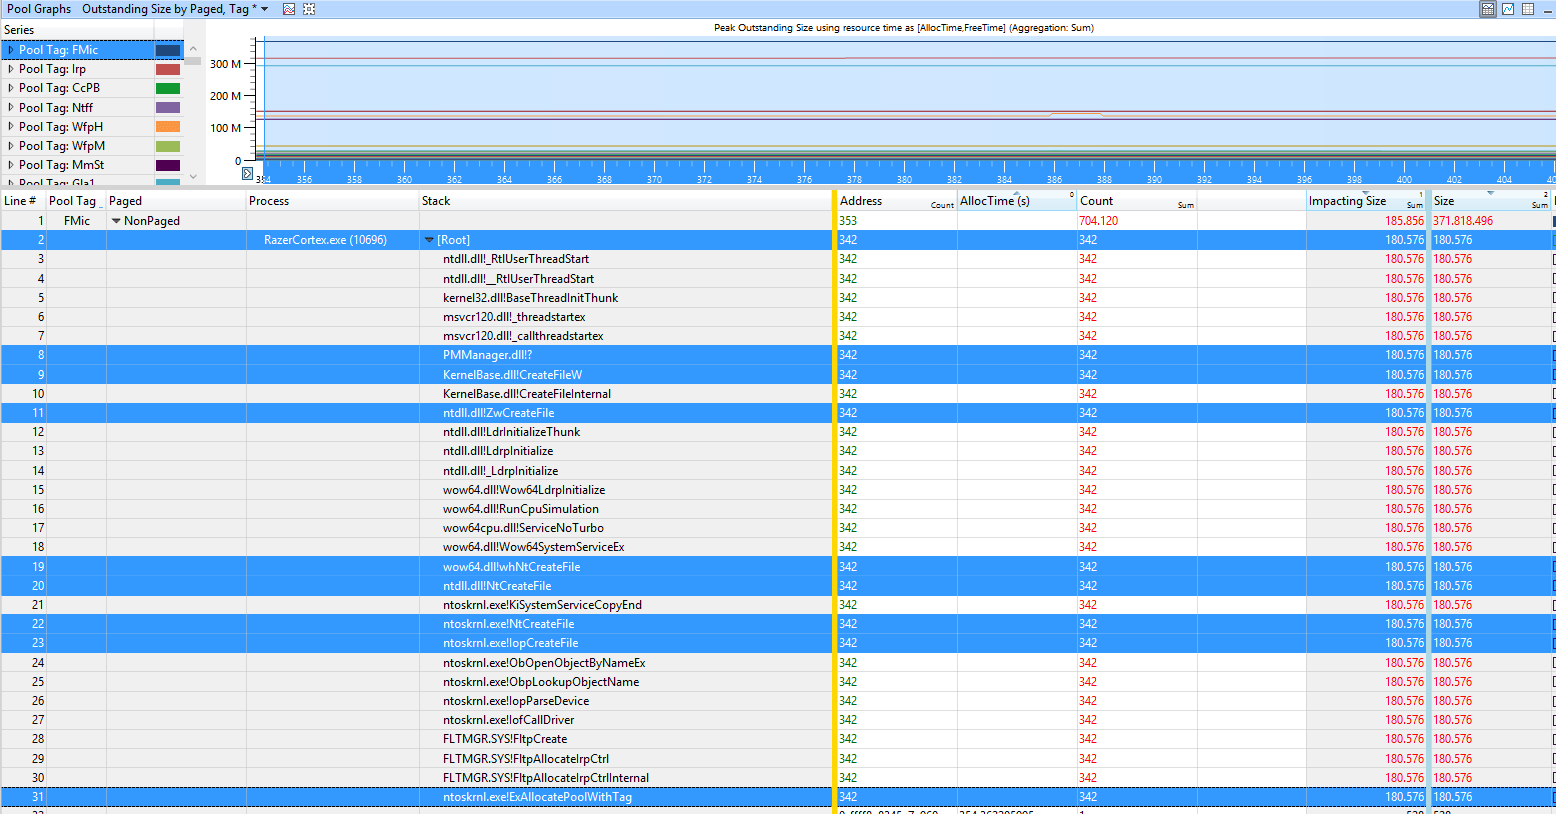Click the zoom-to-selection icon in title bar
Viewport: 1556px width, 814px height.
coord(309,9)
